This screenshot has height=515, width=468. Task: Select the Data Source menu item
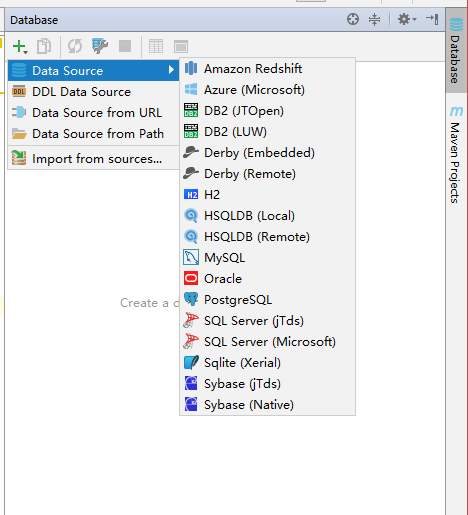tap(94, 71)
